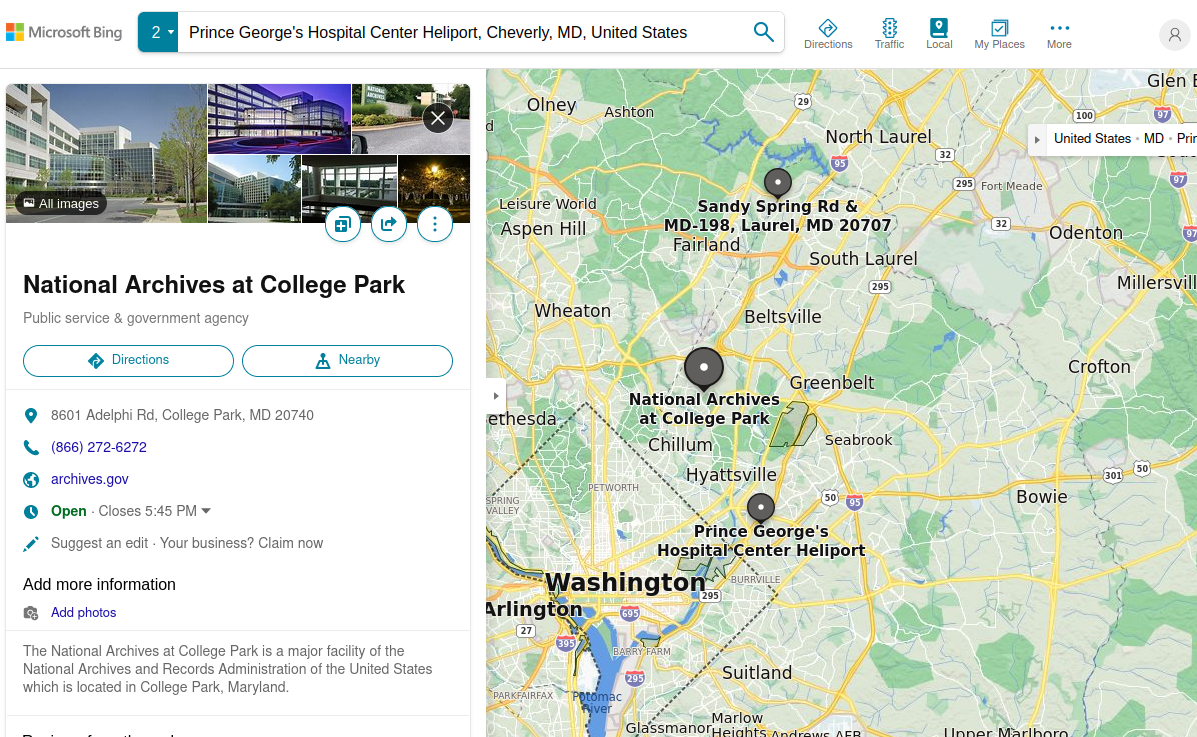Click the globe website icon
The height and width of the screenshot is (737, 1197).
coord(31,480)
